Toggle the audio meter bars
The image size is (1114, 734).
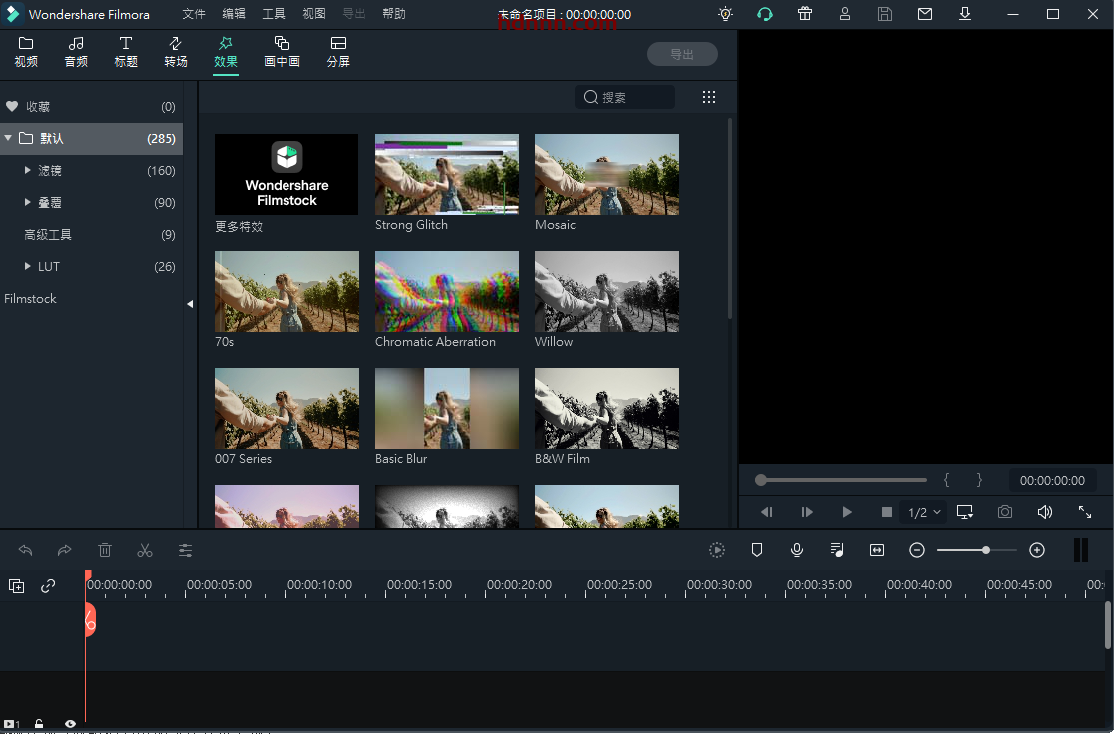(x=1081, y=550)
